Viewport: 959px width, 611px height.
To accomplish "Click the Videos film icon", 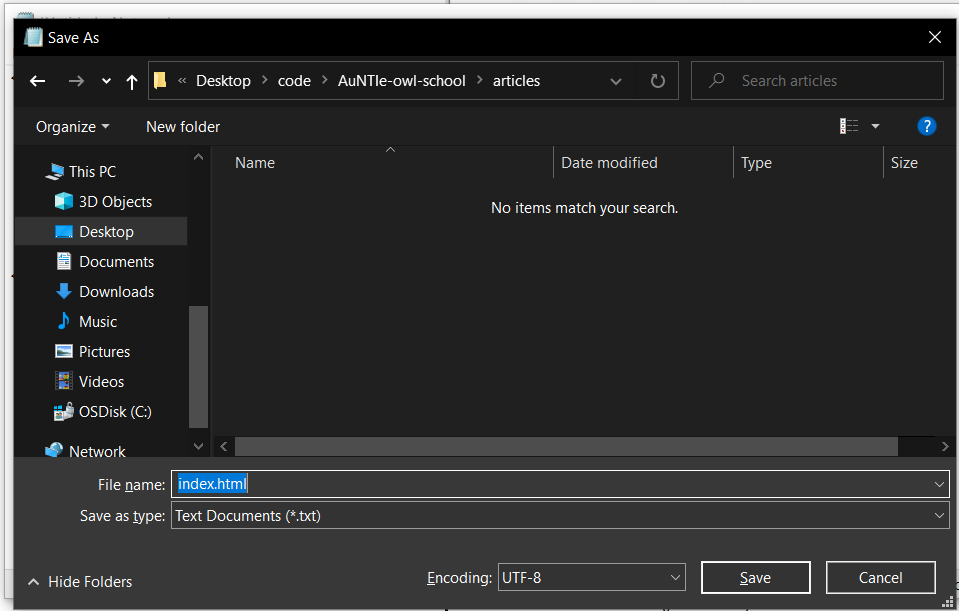I will click(x=64, y=381).
